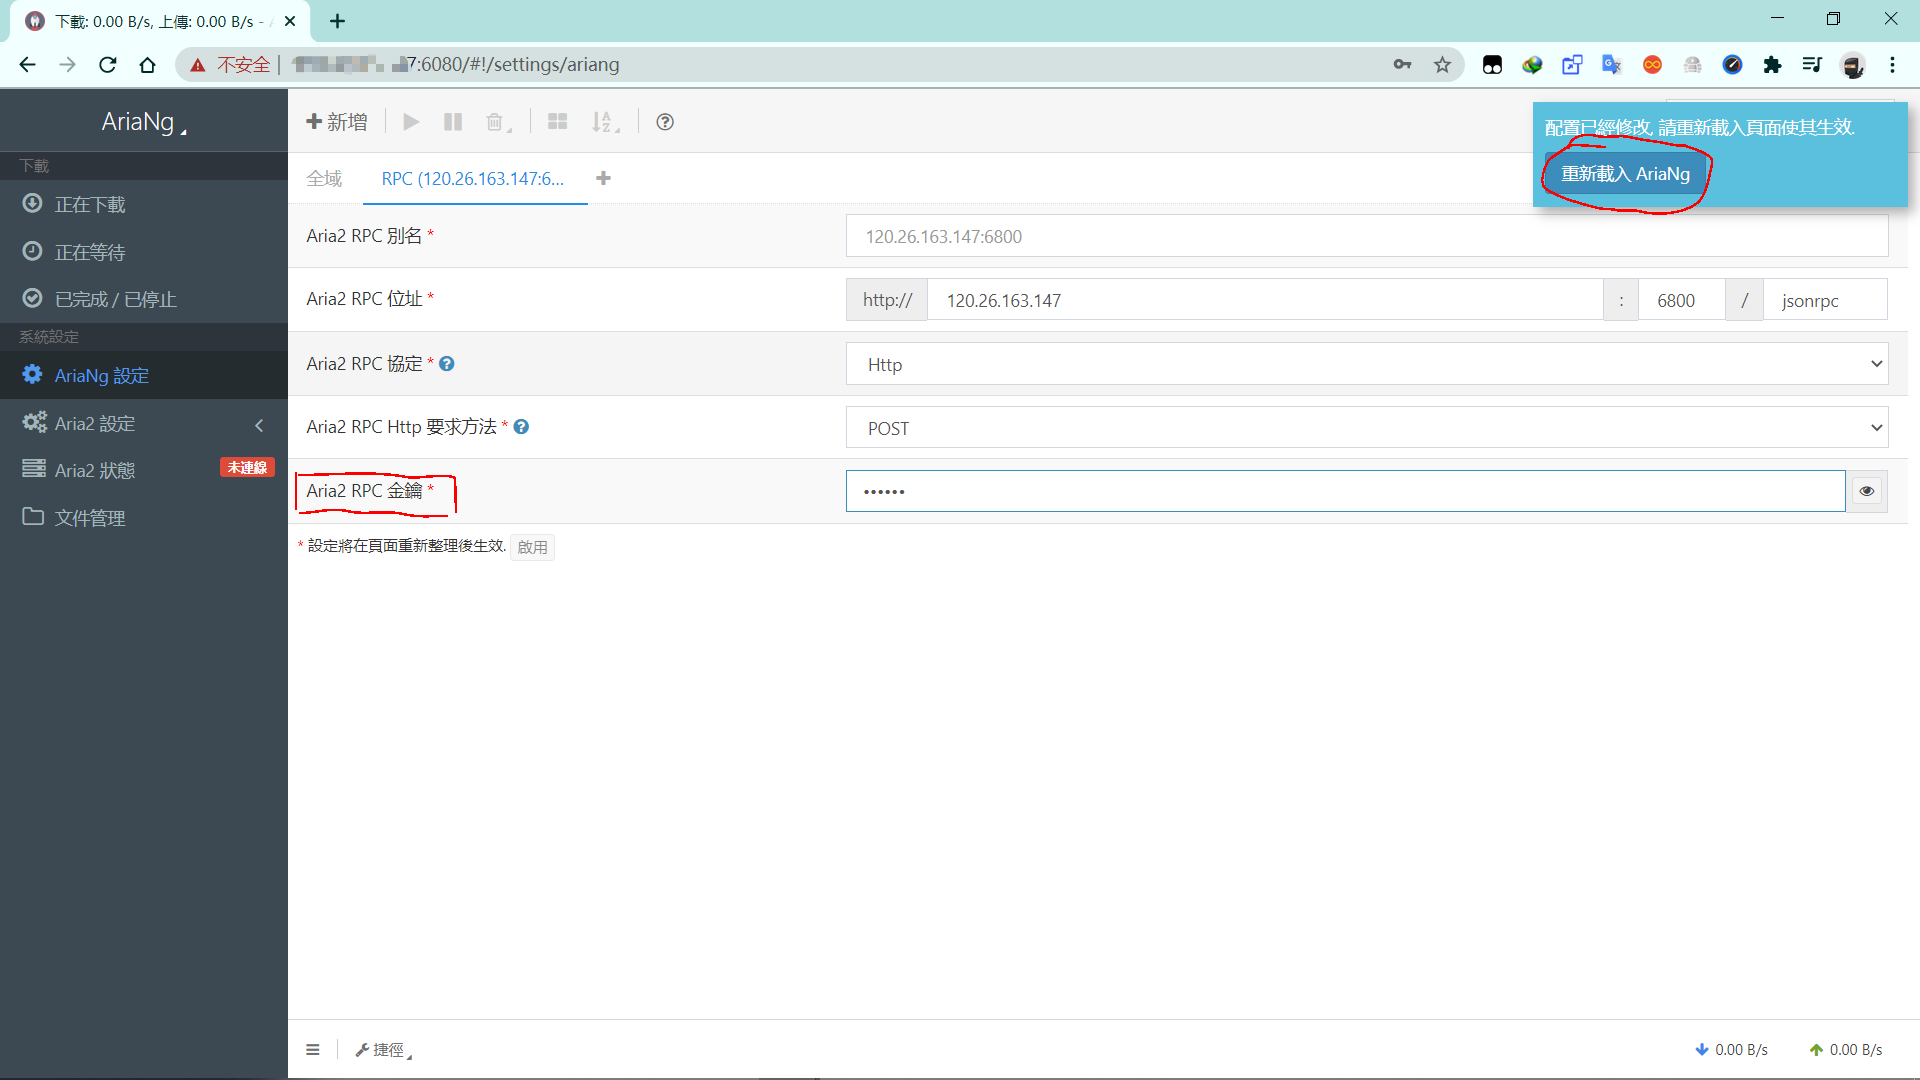The width and height of the screenshot is (1920, 1080).
Task: Switch to the 全域 settings tab
Action: pyautogui.click(x=324, y=179)
